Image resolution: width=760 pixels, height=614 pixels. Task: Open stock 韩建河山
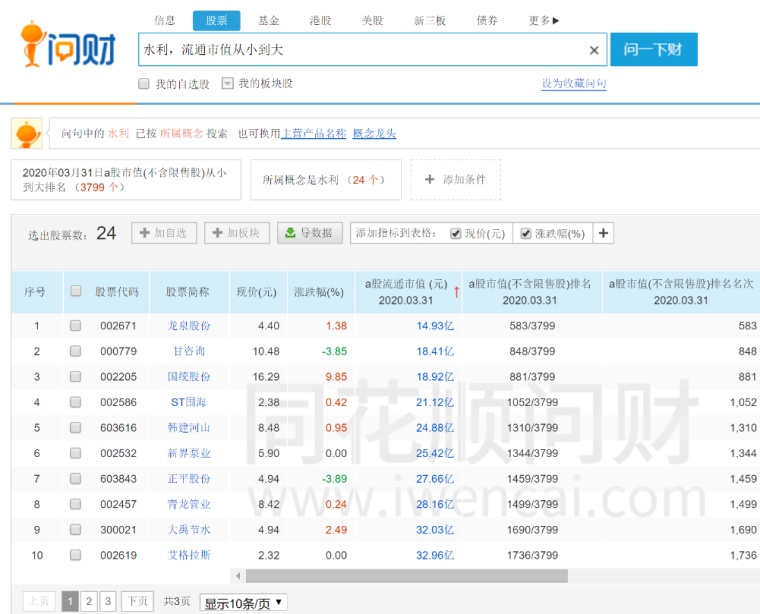pos(189,427)
